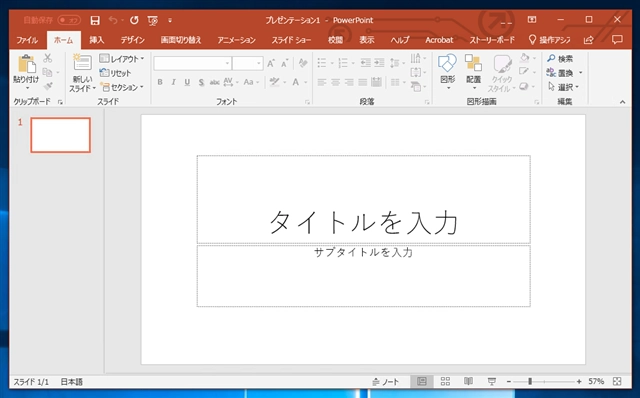
Task: Open Font dialog launcher
Action: [307, 102]
